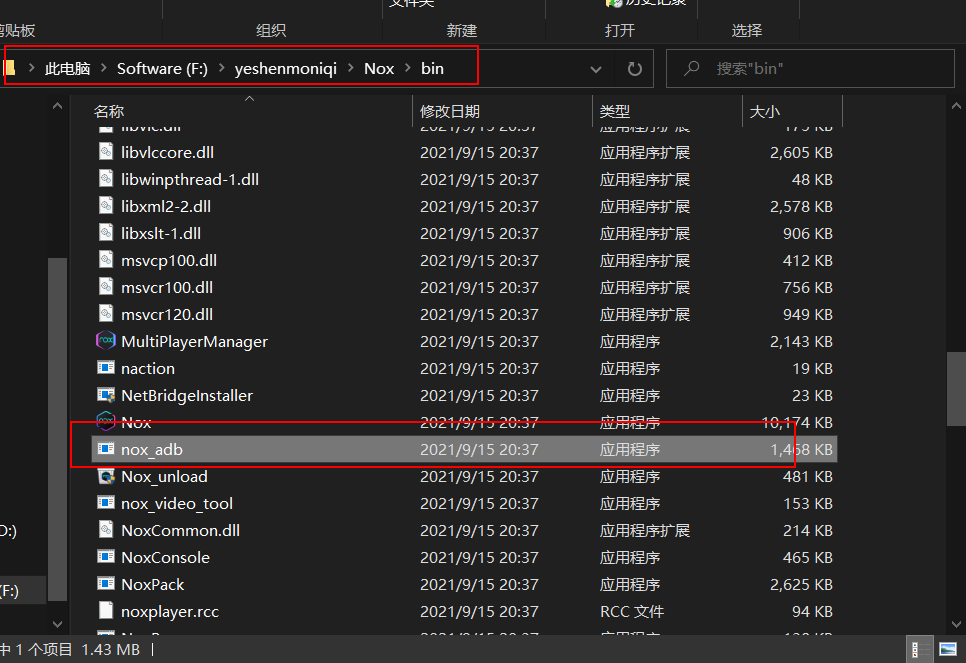
Task: Click the libwinpthread-1.dll file icon
Action: (106, 179)
